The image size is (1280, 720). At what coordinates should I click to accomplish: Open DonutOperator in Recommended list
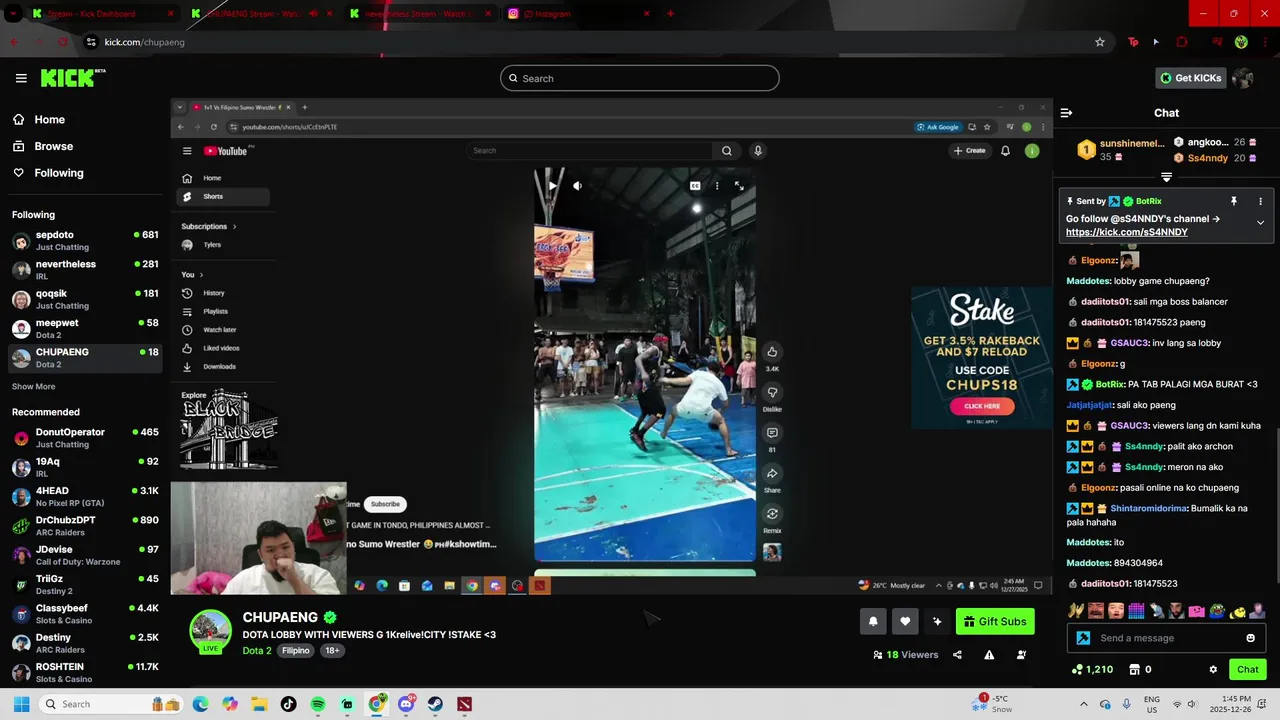click(x=85, y=438)
